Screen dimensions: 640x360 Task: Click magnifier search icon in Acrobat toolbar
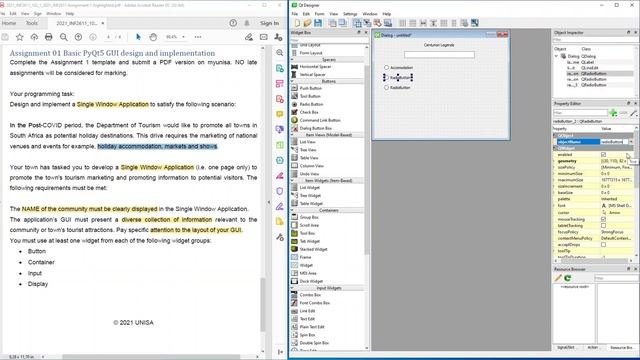[64, 37]
